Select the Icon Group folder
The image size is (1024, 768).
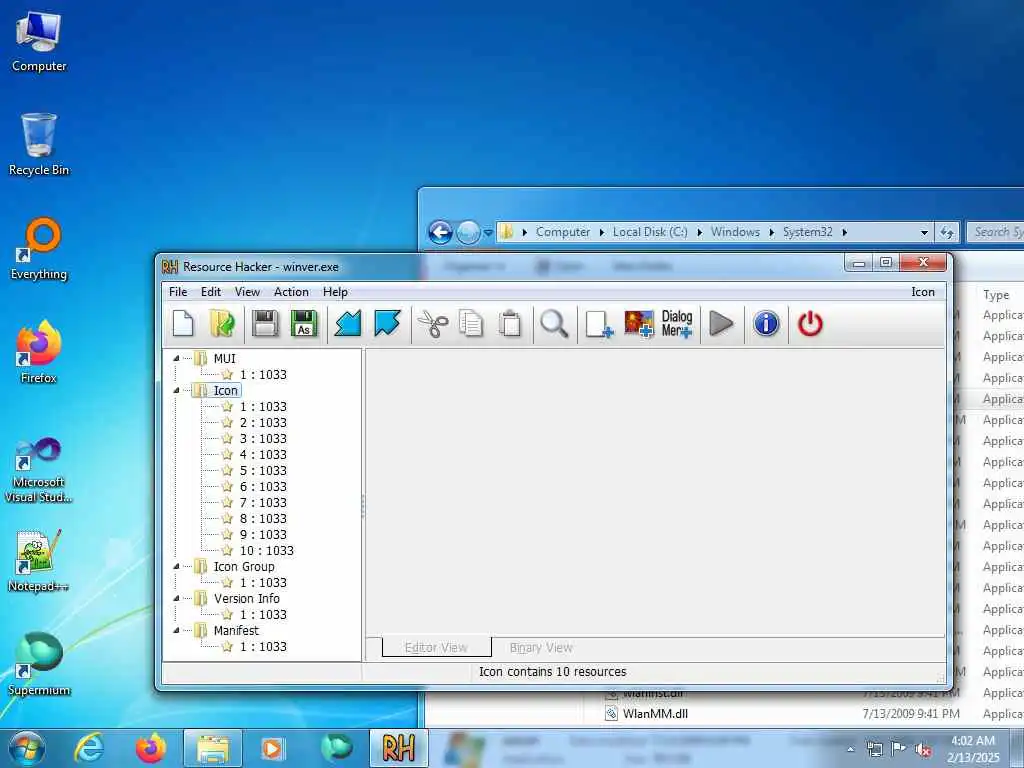click(244, 567)
